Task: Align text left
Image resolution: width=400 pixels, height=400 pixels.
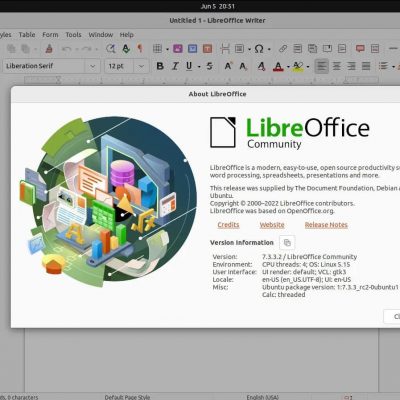Action: (x=321, y=66)
